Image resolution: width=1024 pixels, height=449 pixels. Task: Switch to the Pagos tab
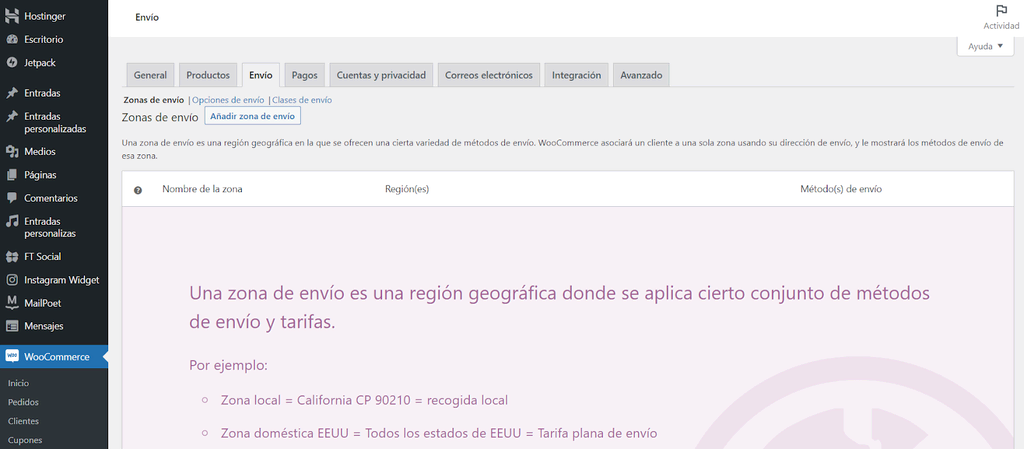[x=305, y=75]
